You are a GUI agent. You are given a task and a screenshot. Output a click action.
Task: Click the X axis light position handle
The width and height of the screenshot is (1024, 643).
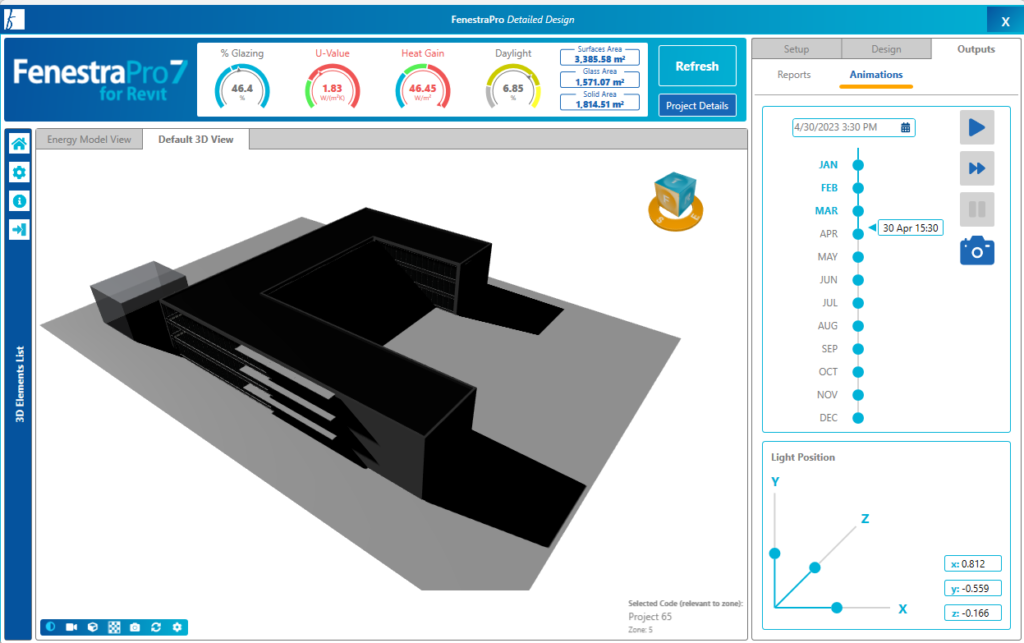pyautogui.click(x=837, y=608)
